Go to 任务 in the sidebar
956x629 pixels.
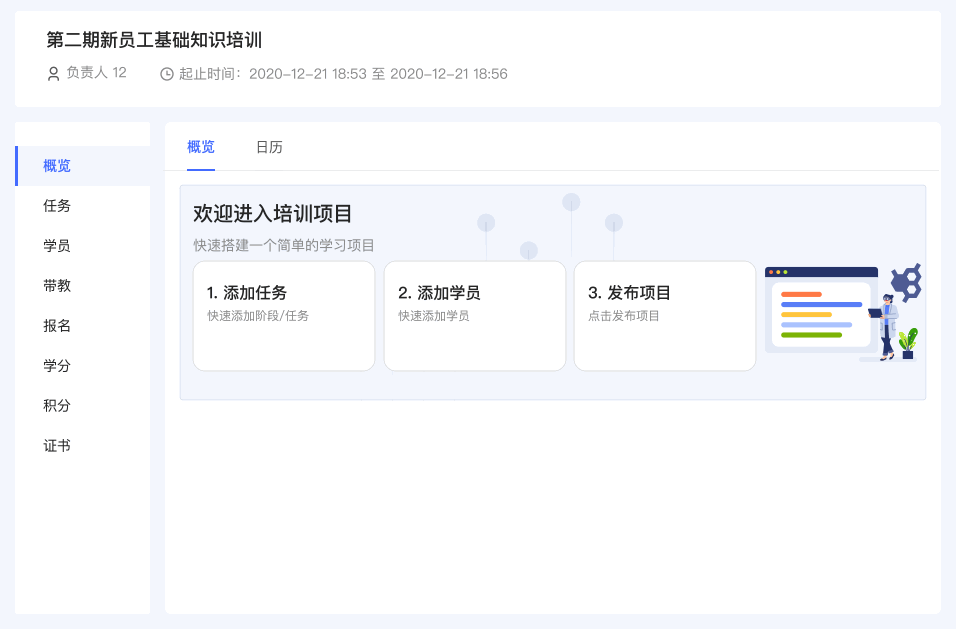click(x=57, y=206)
